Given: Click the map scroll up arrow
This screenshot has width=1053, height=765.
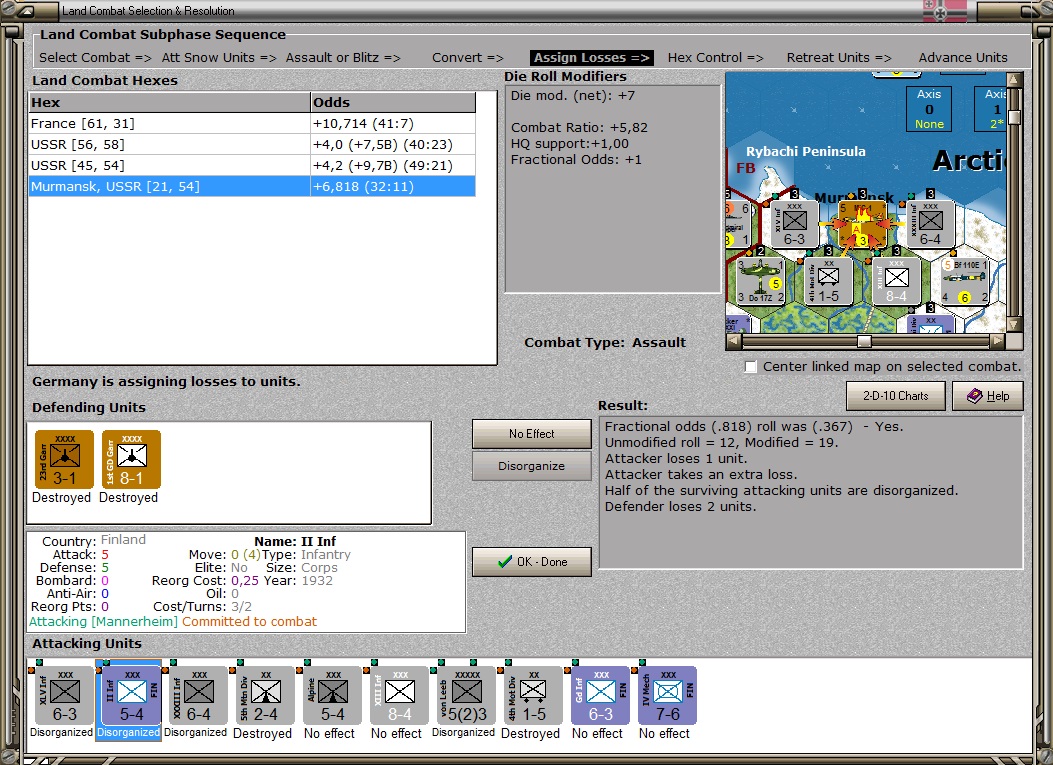Looking at the screenshot, I should pyautogui.click(x=1014, y=80).
